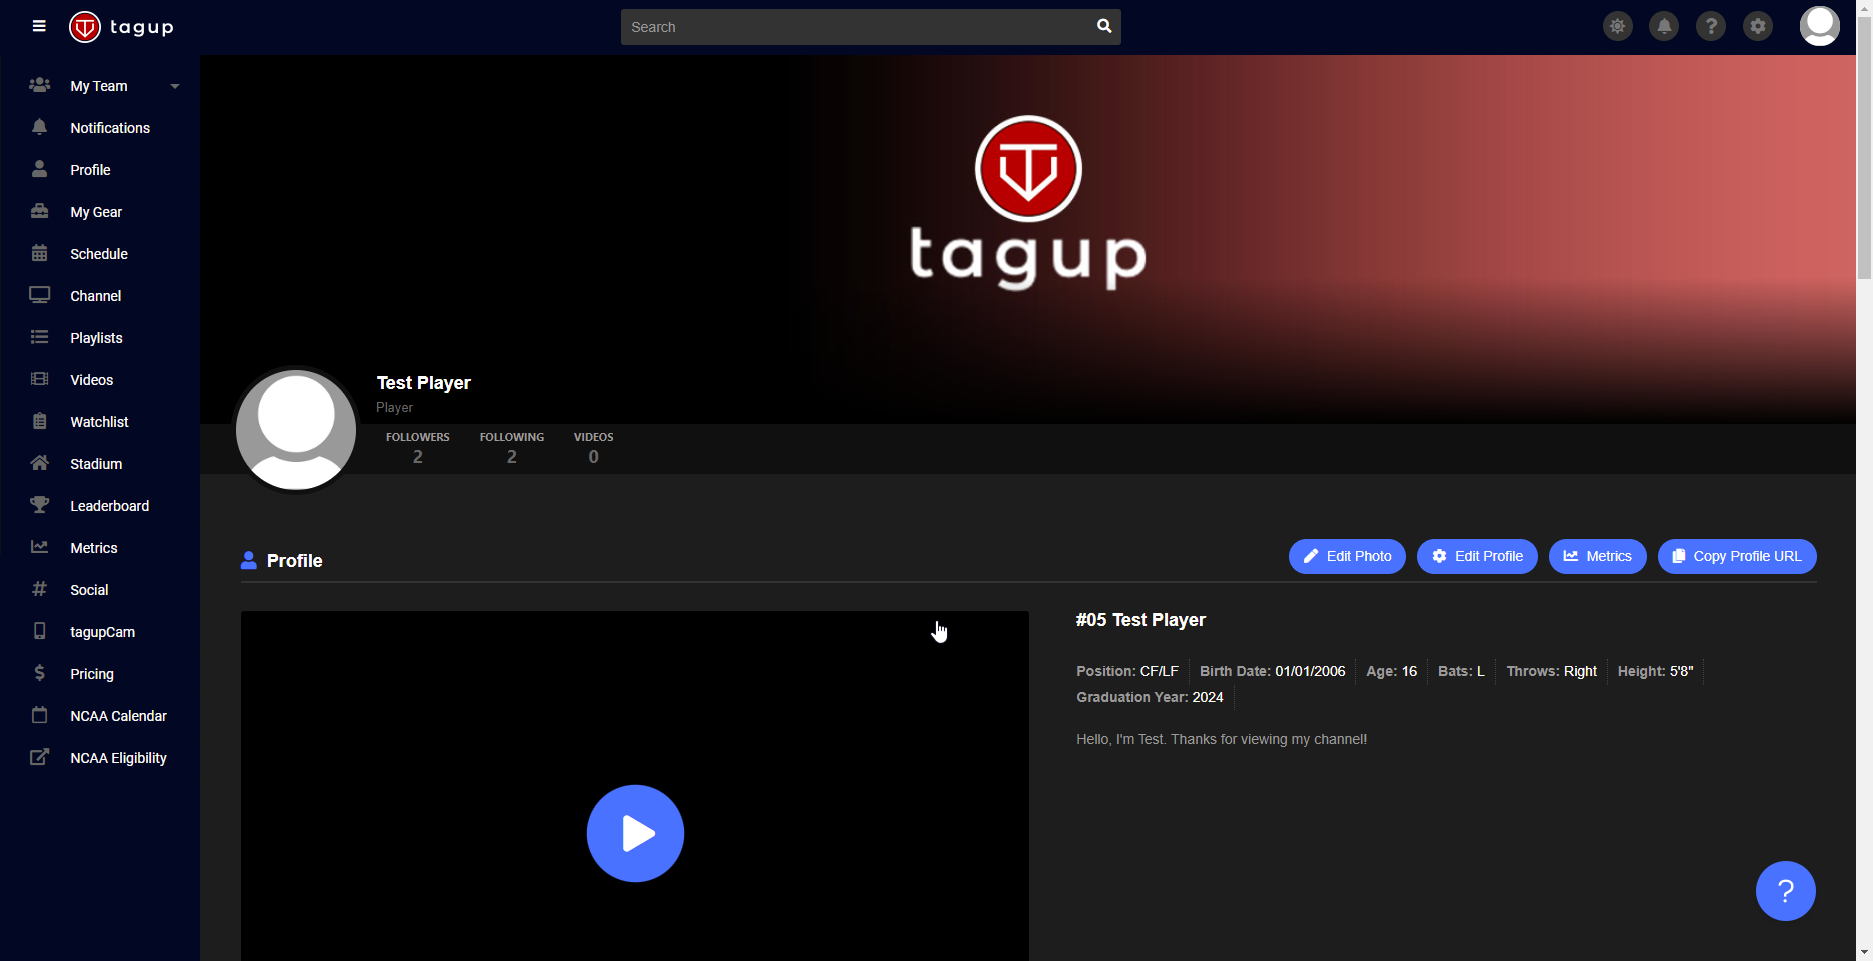Go to the Metrics page
The image size is (1873, 961).
[x=93, y=547]
